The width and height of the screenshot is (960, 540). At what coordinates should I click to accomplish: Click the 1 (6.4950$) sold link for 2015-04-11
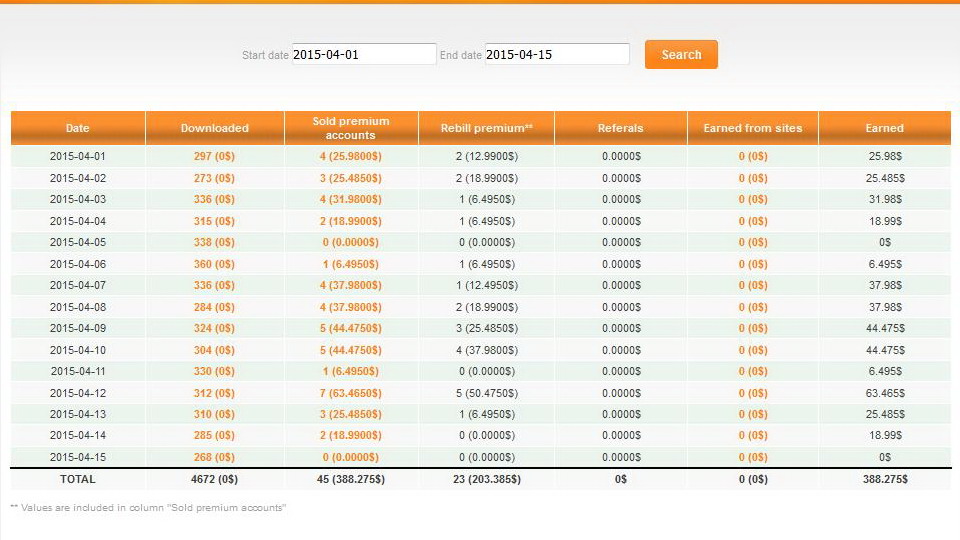(x=350, y=371)
